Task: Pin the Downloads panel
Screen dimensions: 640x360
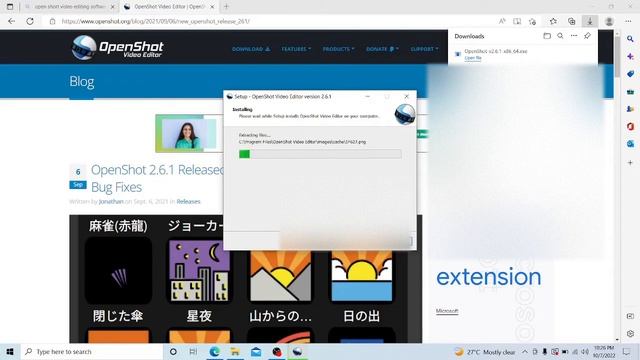Action: [x=587, y=36]
